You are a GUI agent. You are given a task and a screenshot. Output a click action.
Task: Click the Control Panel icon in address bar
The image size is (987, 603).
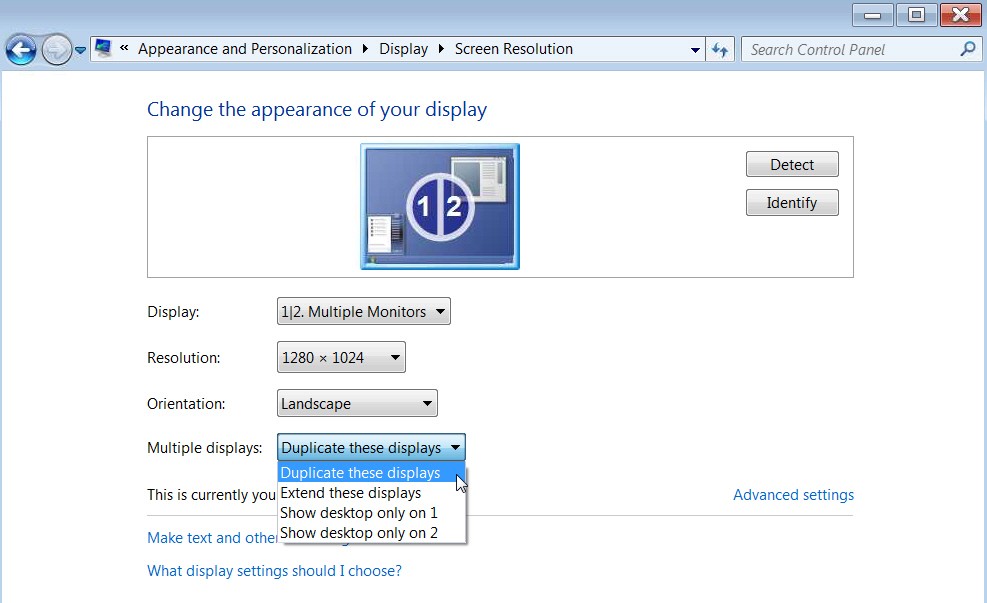[x=103, y=48]
